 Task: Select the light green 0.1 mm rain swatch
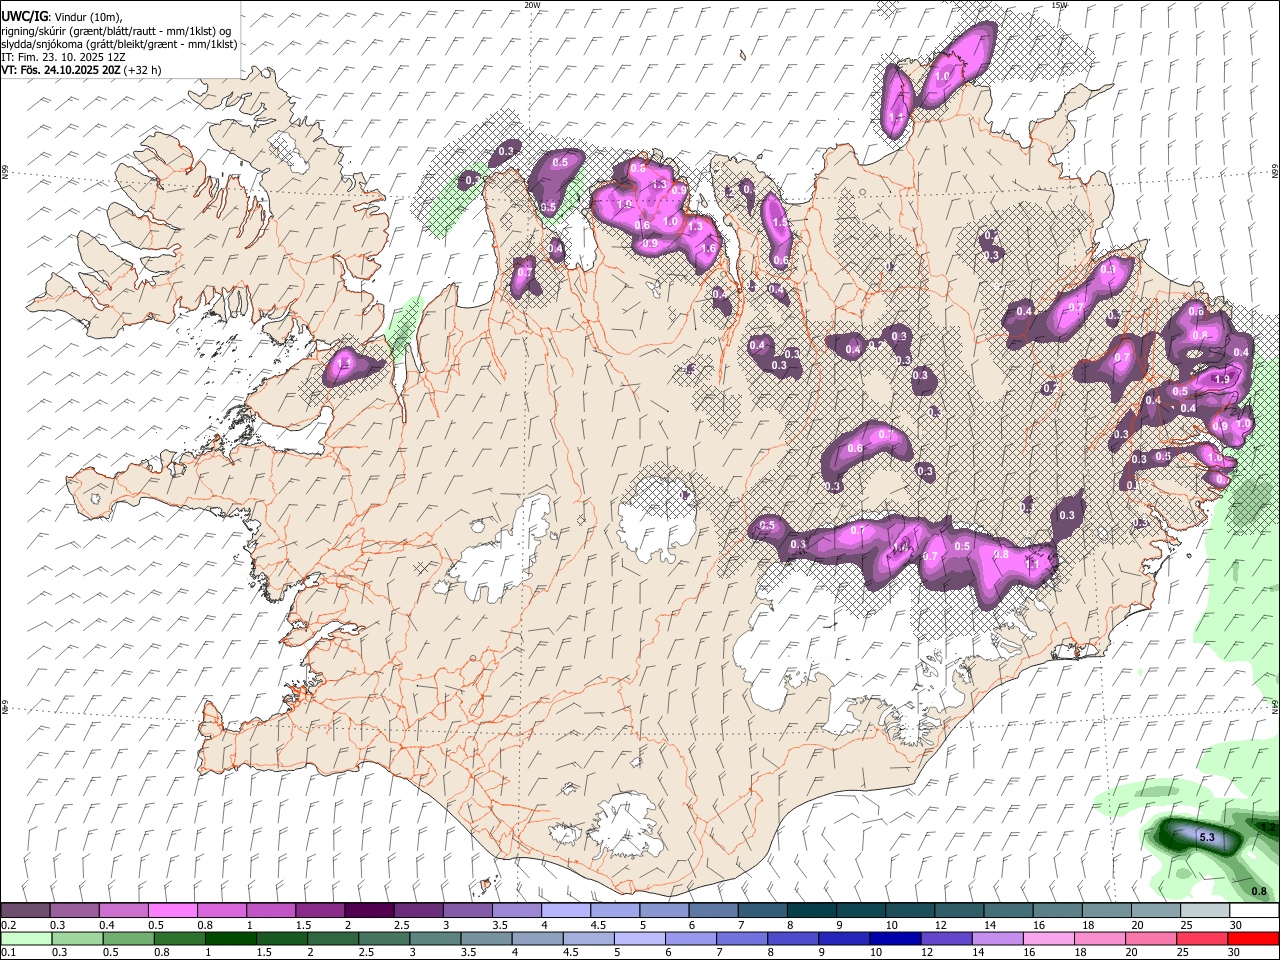click(x=25, y=938)
